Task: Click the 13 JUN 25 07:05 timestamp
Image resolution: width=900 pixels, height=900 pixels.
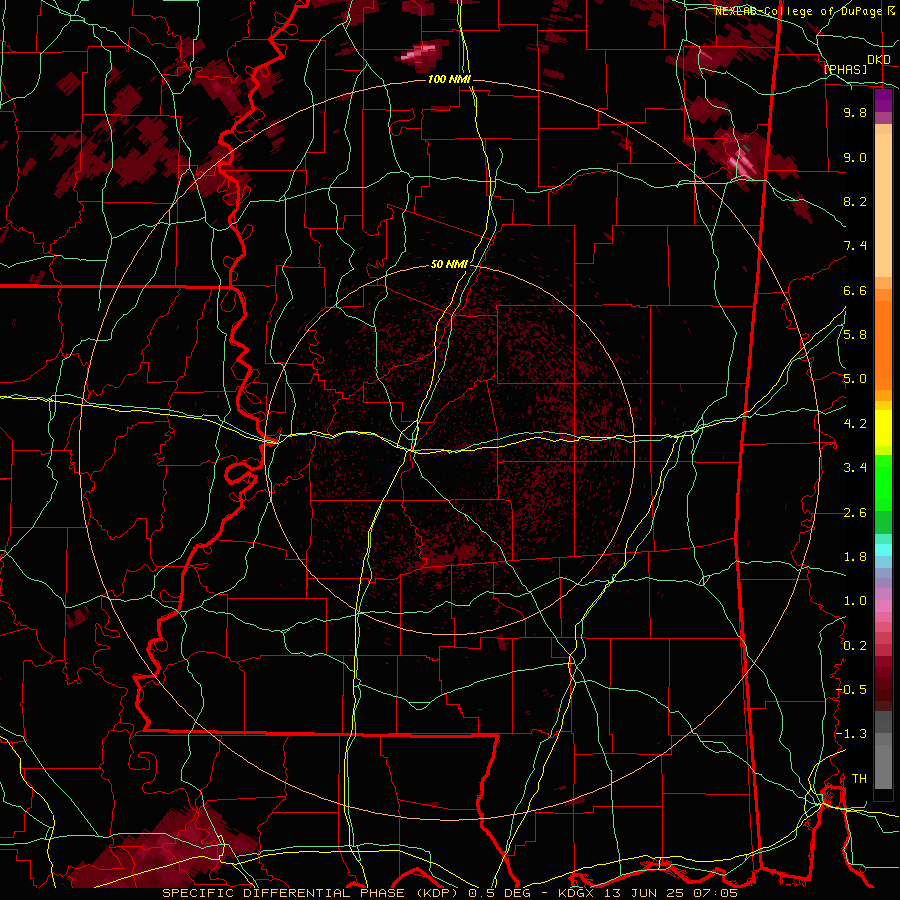Action: pos(670,893)
